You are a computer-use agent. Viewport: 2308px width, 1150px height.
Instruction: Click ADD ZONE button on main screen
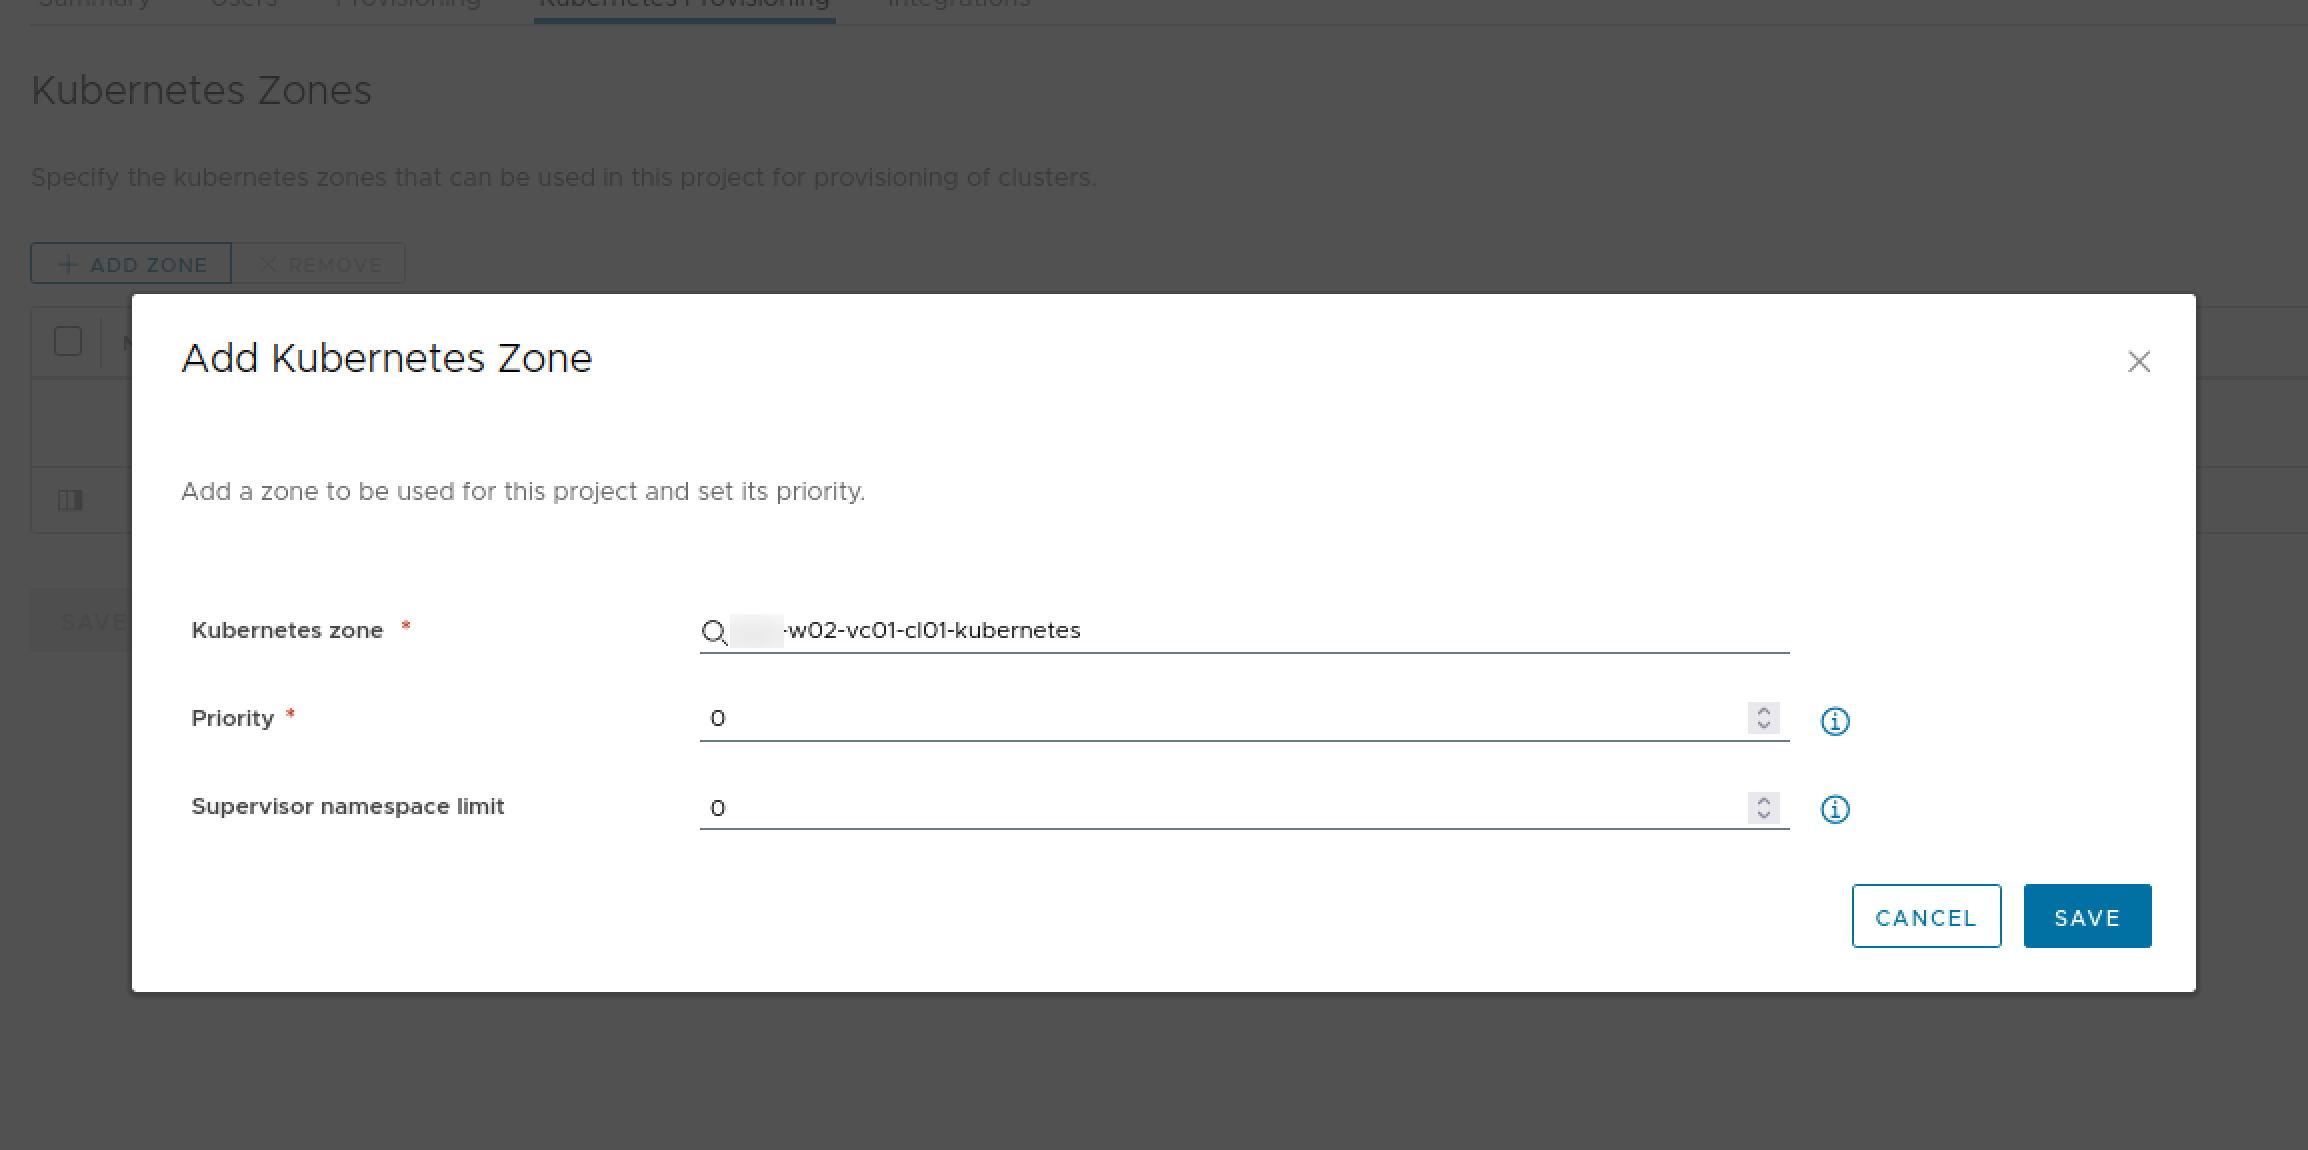(x=131, y=264)
